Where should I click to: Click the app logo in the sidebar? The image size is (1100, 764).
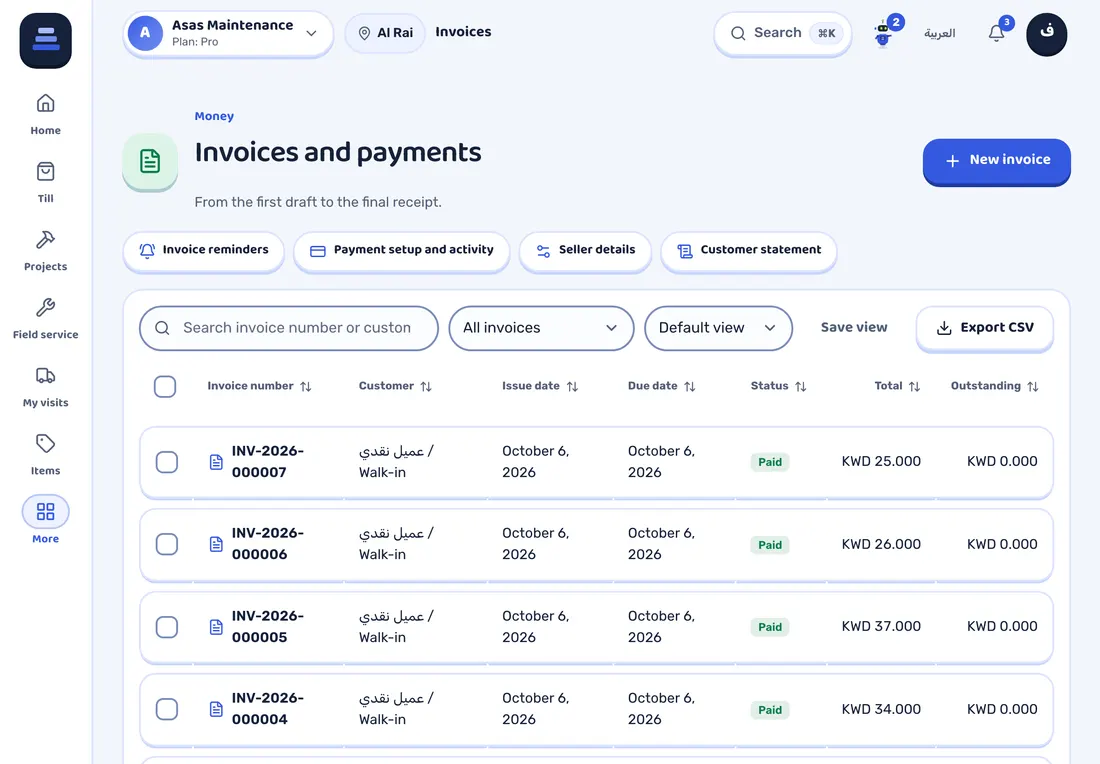click(x=46, y=40)
